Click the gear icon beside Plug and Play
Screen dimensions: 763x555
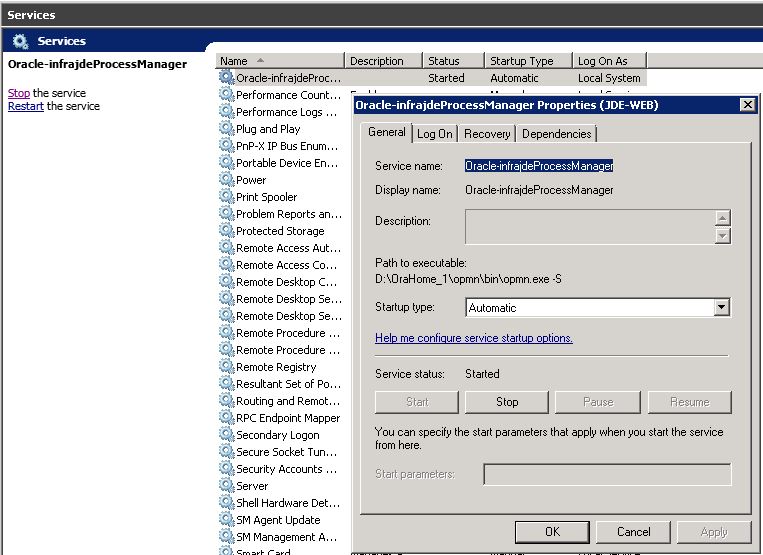[226, 128]
